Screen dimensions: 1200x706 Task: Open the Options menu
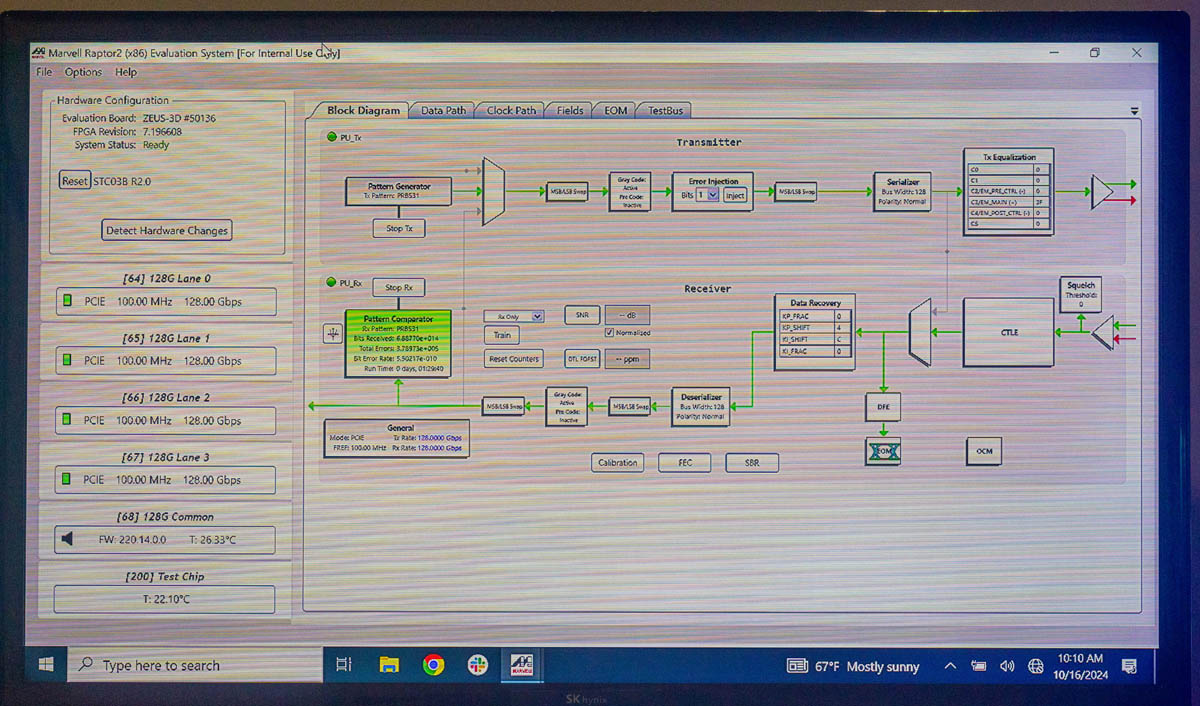(x=83, y=72)
